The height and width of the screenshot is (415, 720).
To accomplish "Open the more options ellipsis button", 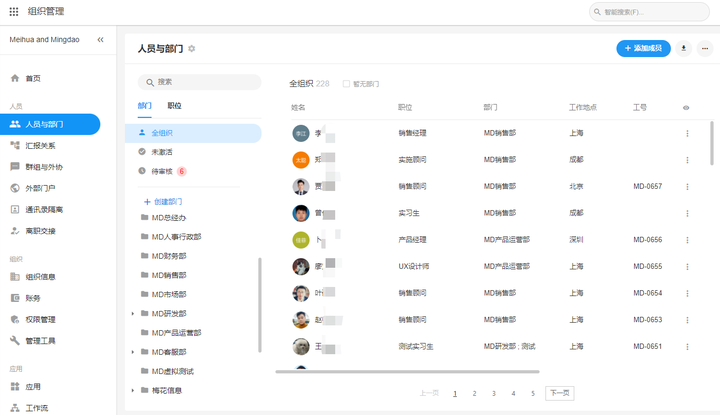I will coord(705,48).
